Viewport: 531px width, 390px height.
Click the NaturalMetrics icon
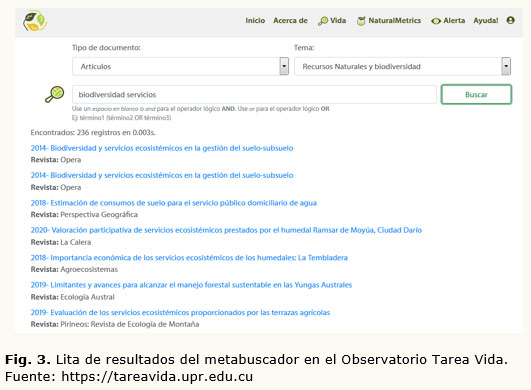pos(361,21)
